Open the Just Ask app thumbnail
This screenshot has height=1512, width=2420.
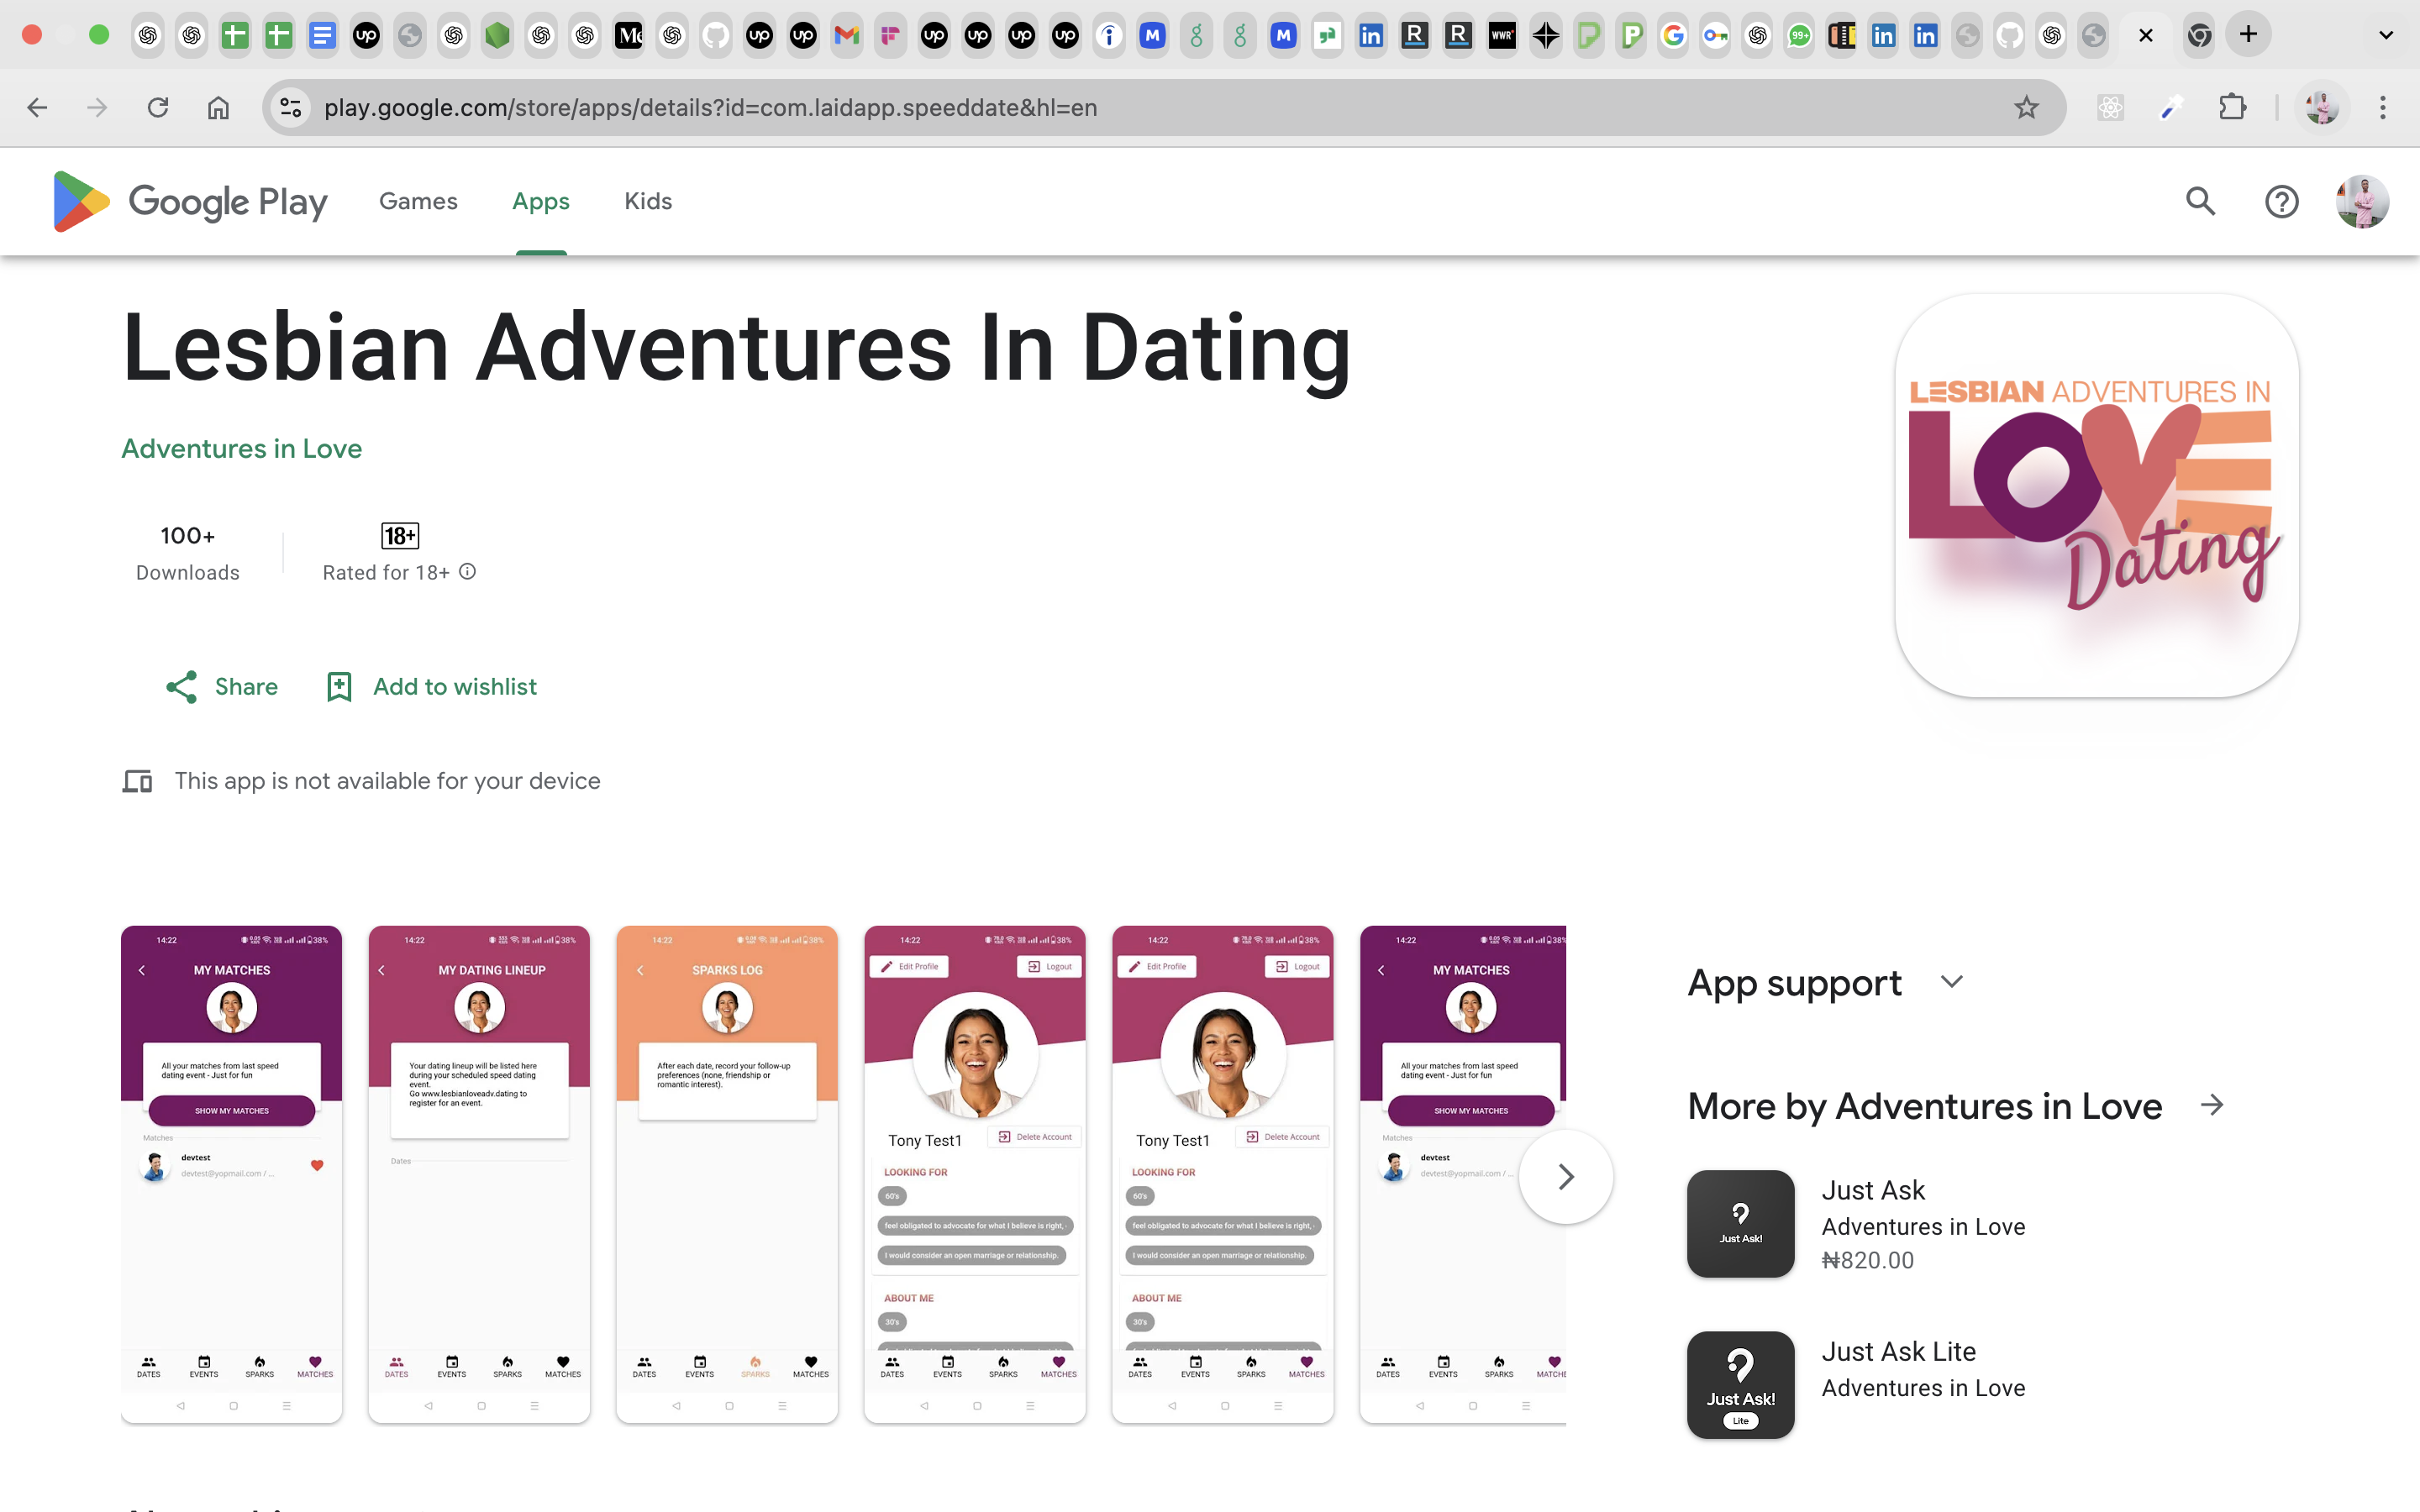click(1739, 1223)
